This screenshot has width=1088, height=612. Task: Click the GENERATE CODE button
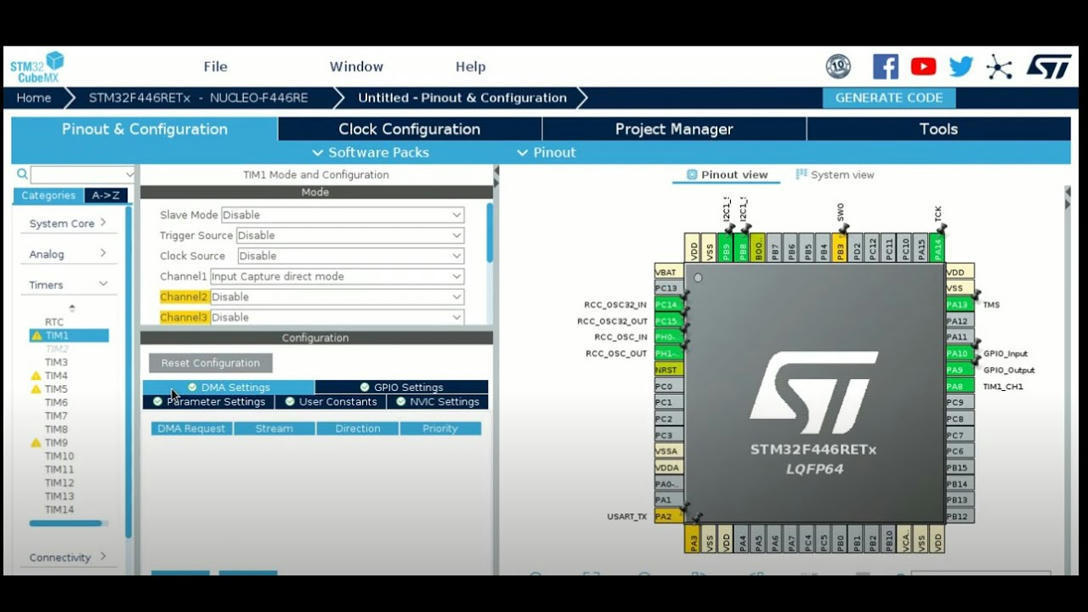889,97
